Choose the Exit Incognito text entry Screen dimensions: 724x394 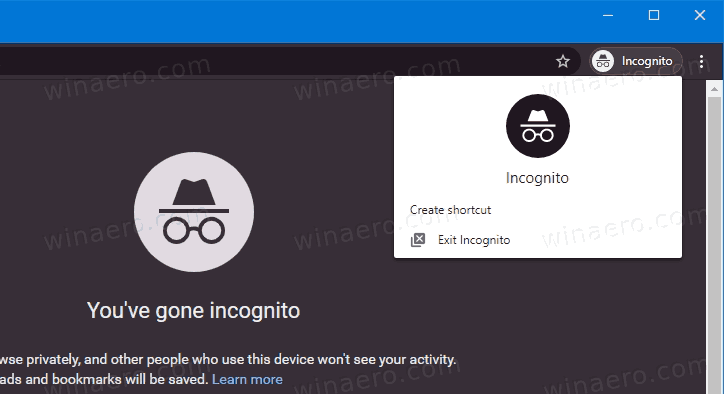(474, 240)
